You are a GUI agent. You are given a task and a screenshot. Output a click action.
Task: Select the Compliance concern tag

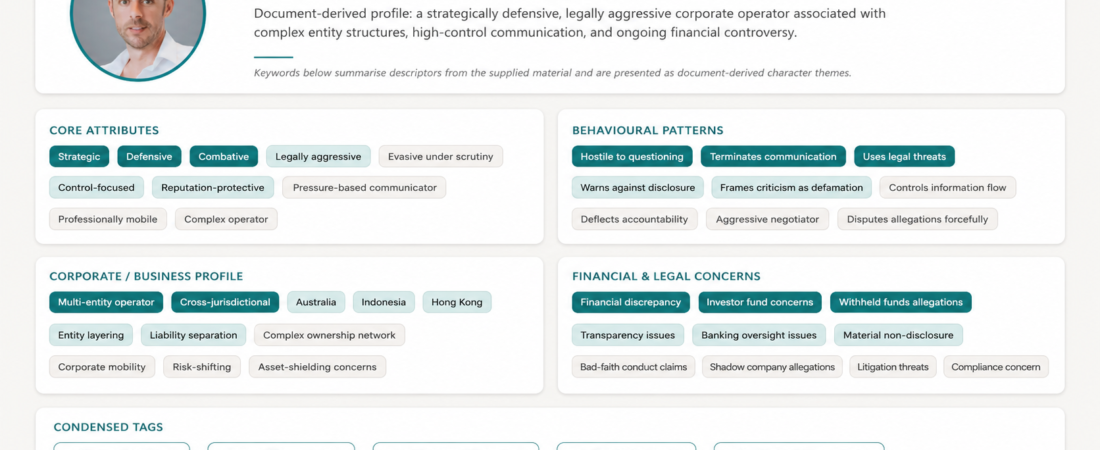(x=995, y=366)
